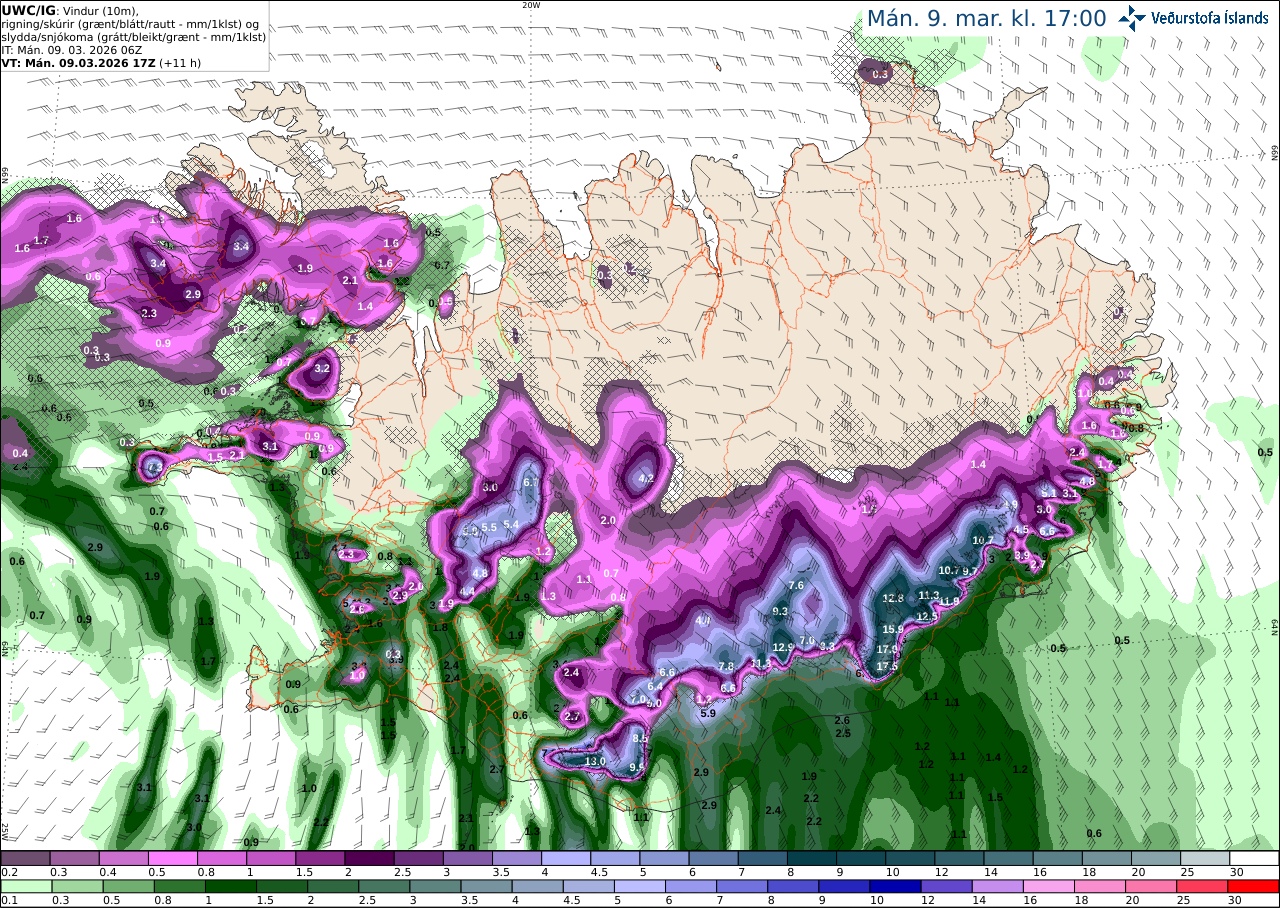This screenshot has height=908, width=1280.
Task: Click the 'UWC/IG: Vindur (10m)' title text
Action: pyautogui.click(x=68, y=10)
